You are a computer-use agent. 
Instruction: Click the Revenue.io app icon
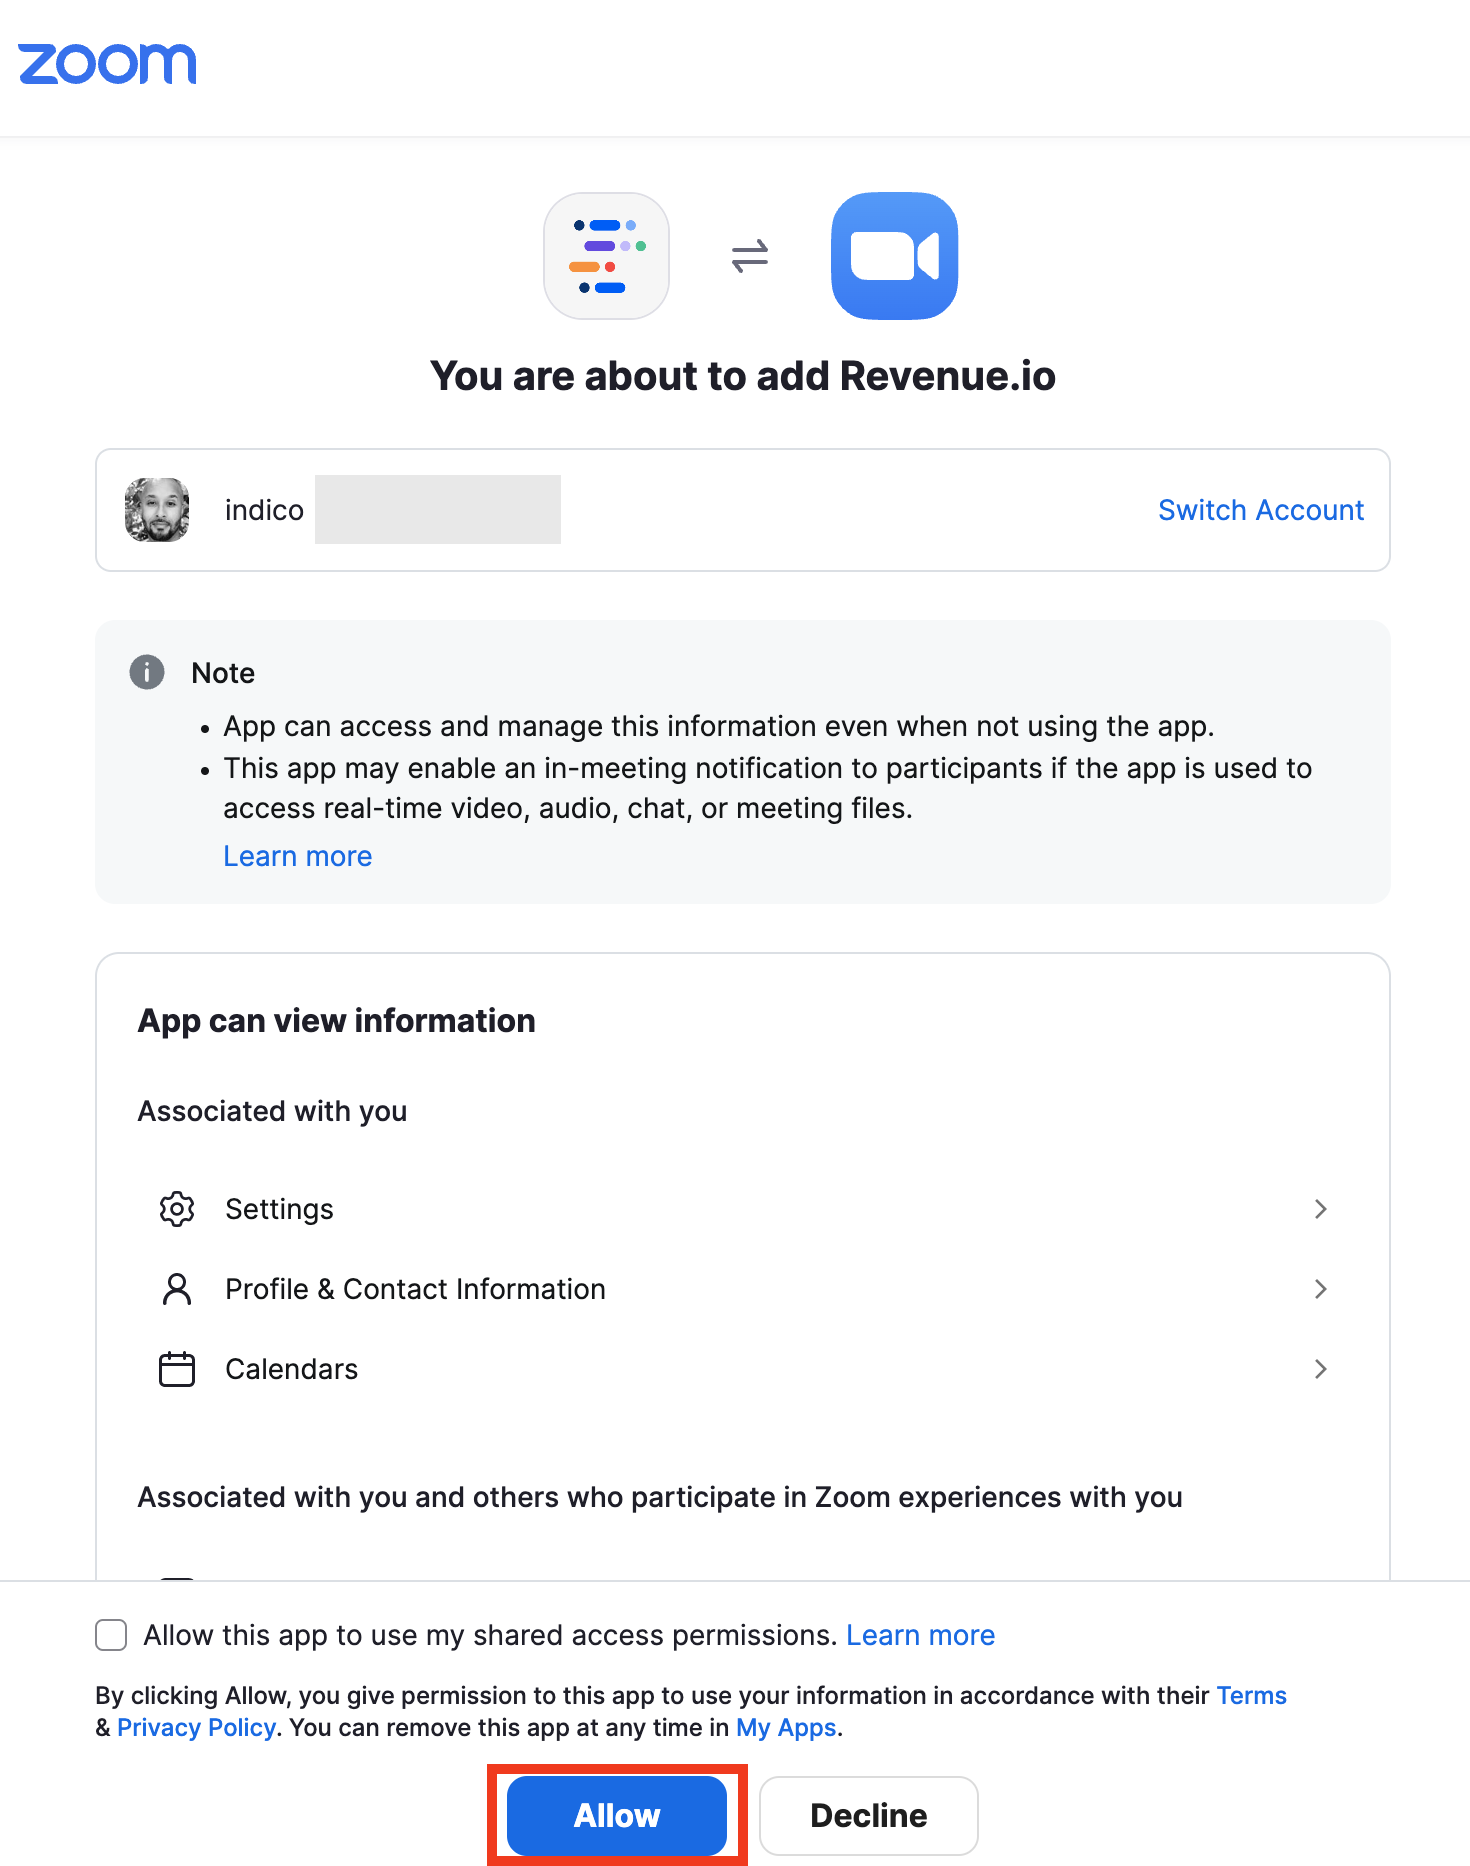click(606, 256)
